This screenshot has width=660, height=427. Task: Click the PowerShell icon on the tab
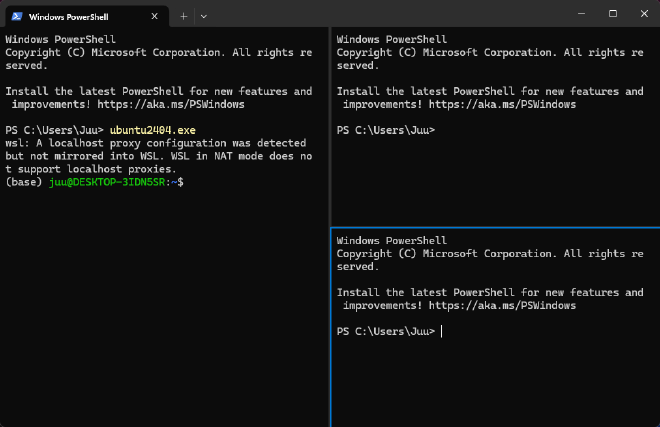17,16
